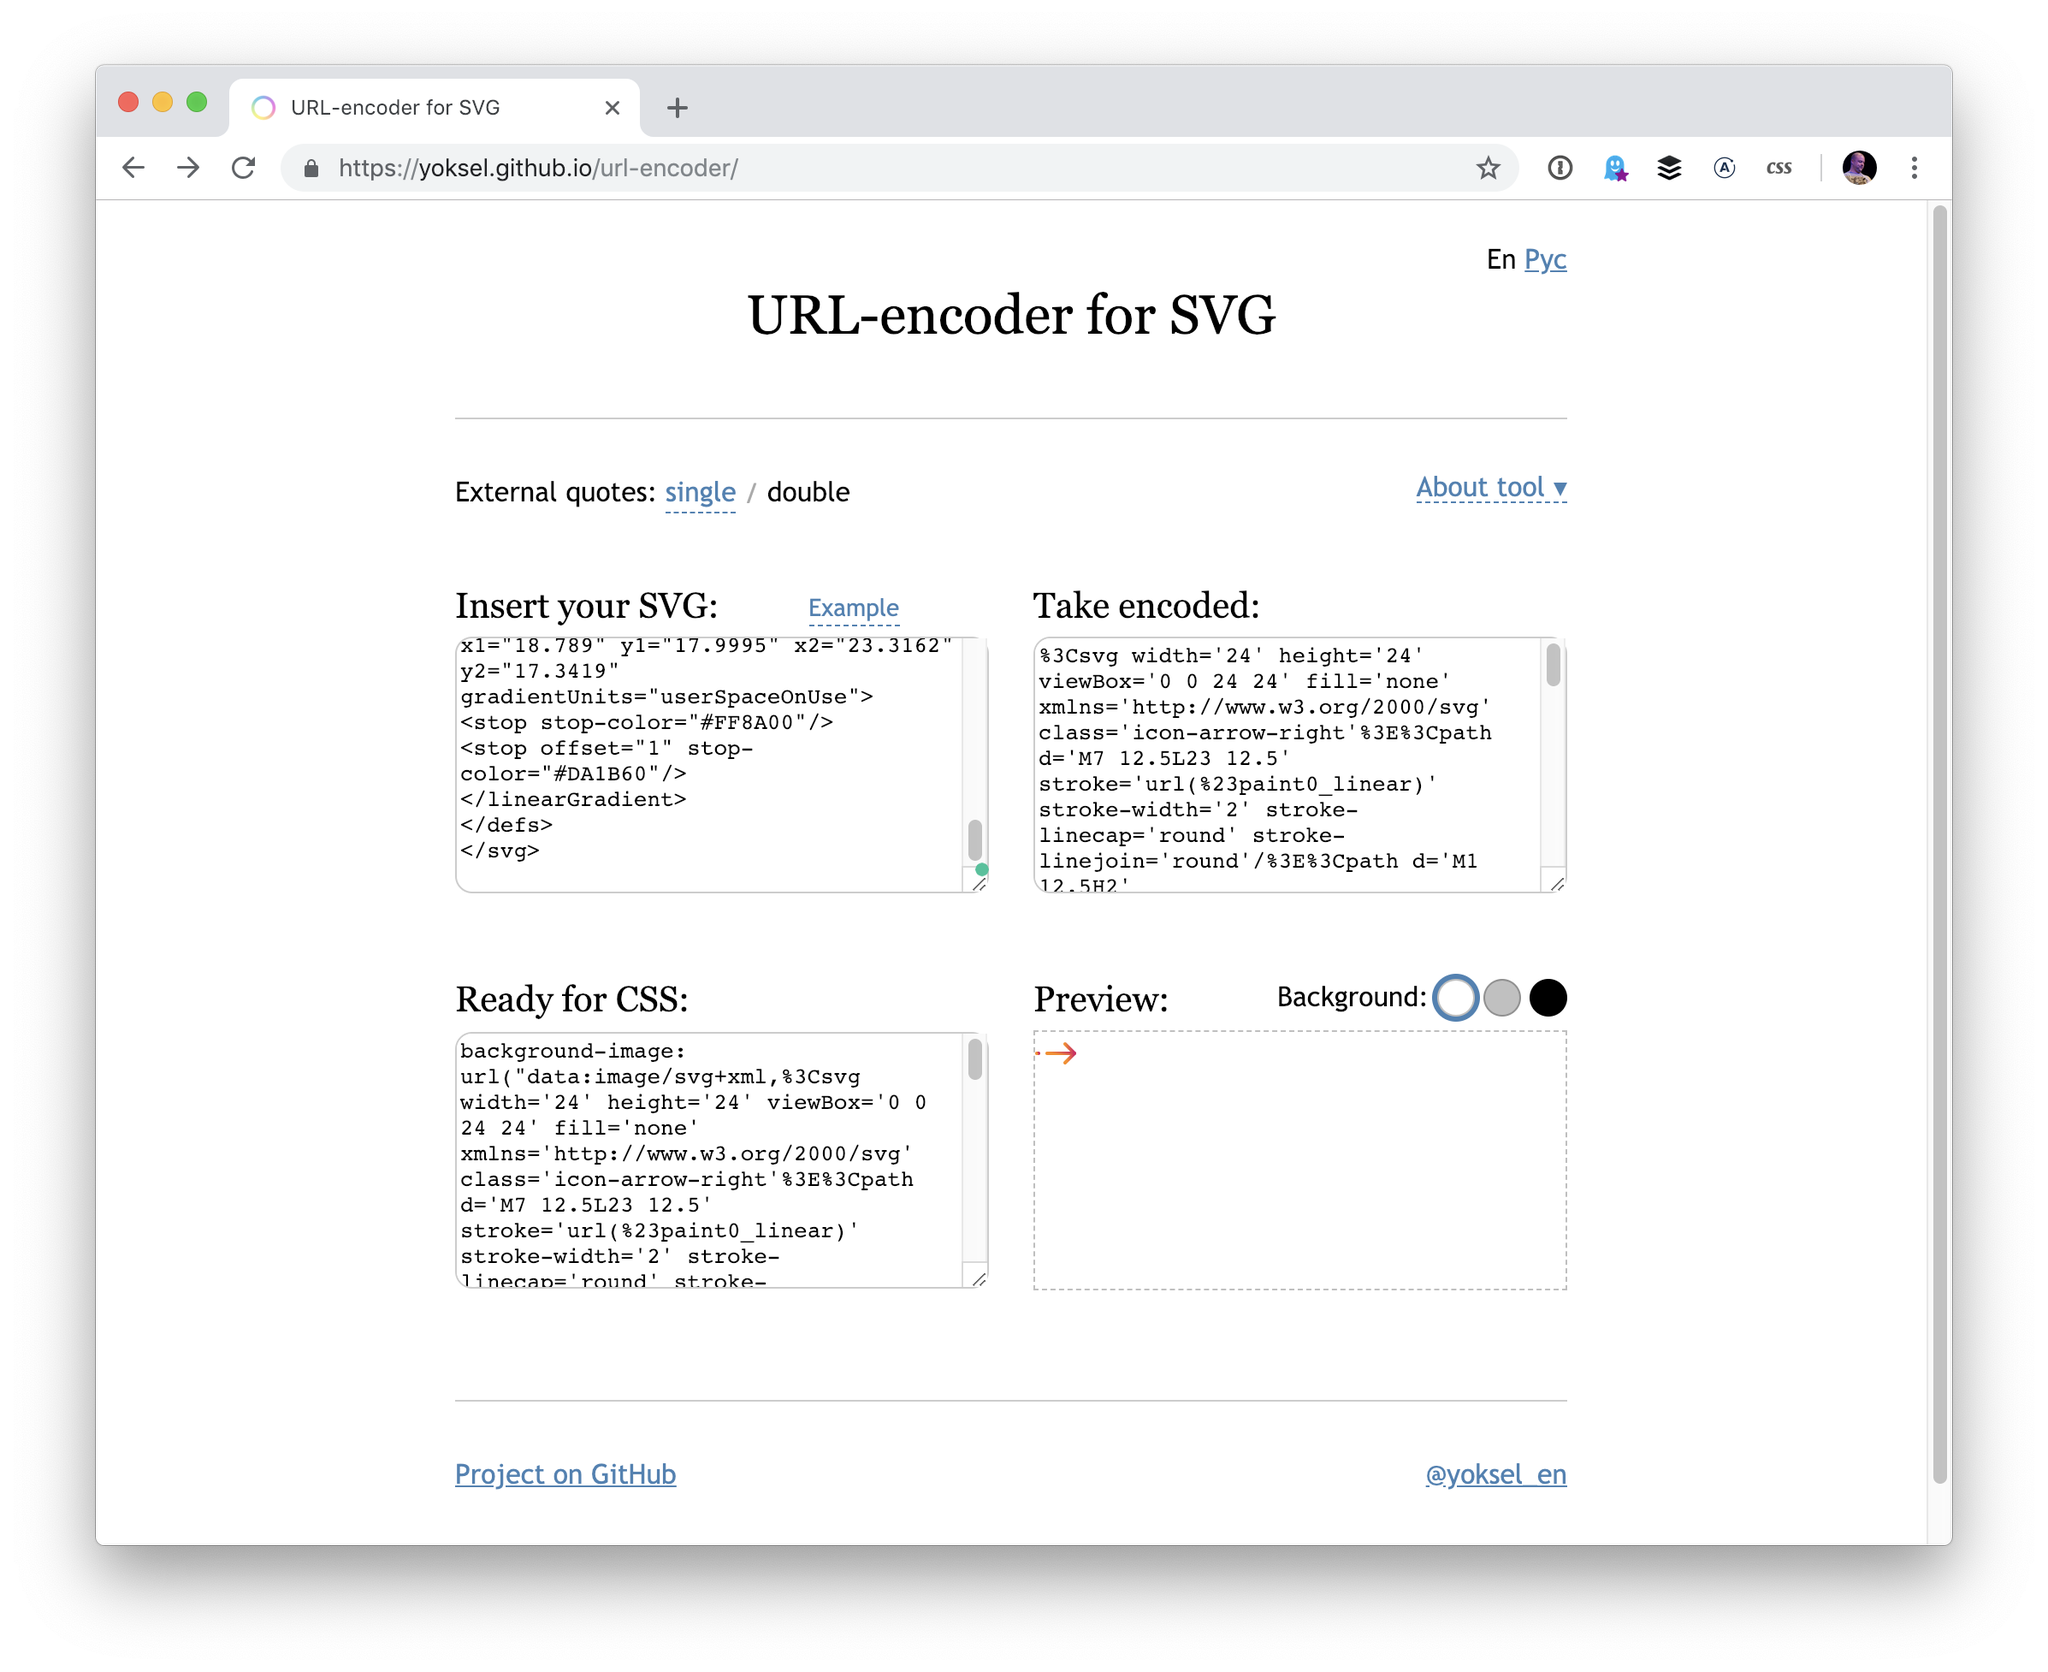Set preview background to gray

[x=1502, y=997]
